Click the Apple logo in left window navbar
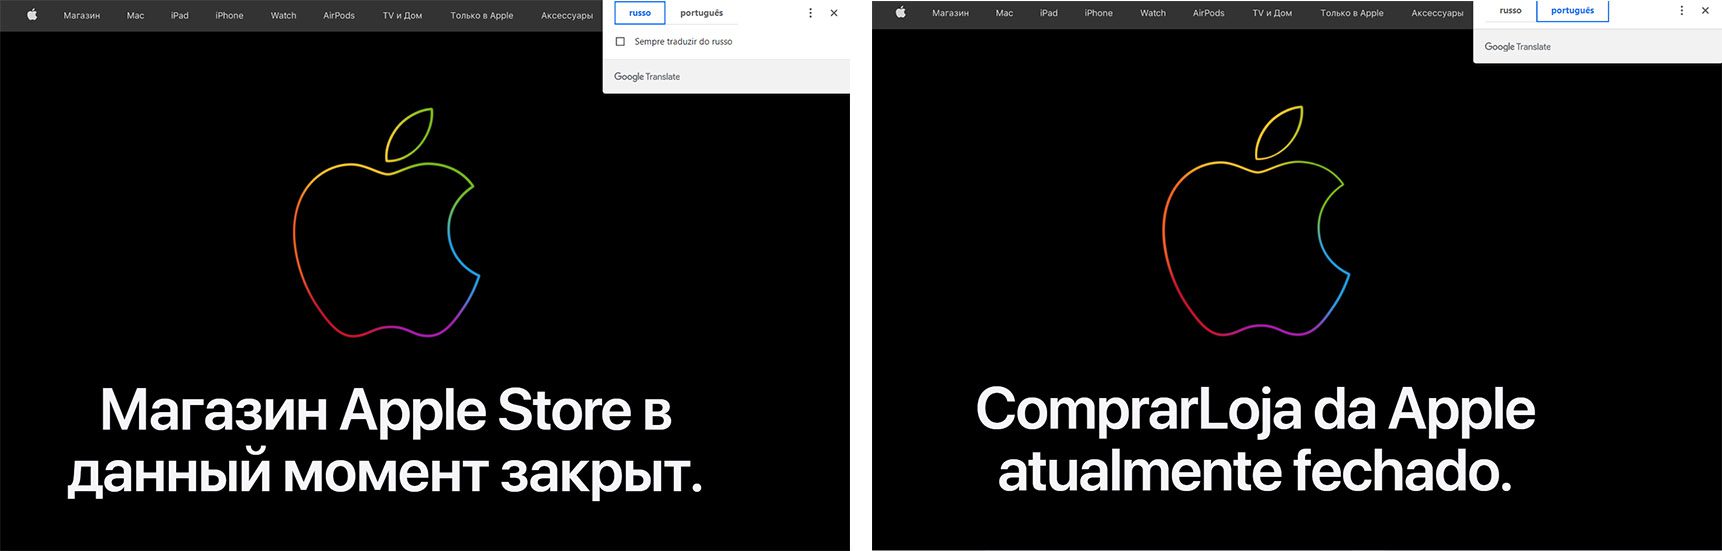The image size is (1722, 551). (x=32, y=15)
